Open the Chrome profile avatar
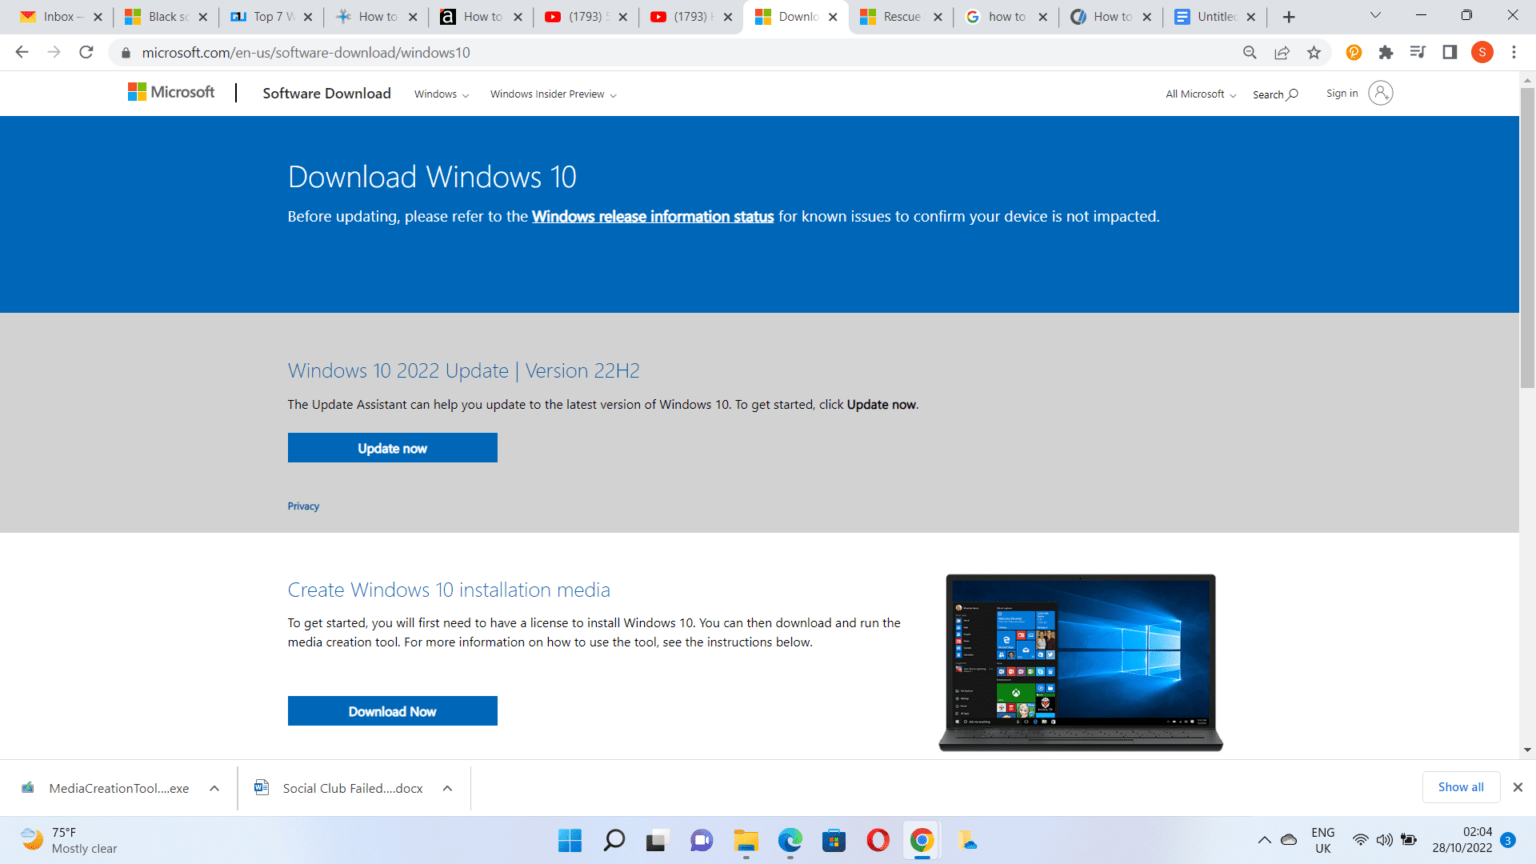The image size is (1536, 864). [x=1482, y=52]
